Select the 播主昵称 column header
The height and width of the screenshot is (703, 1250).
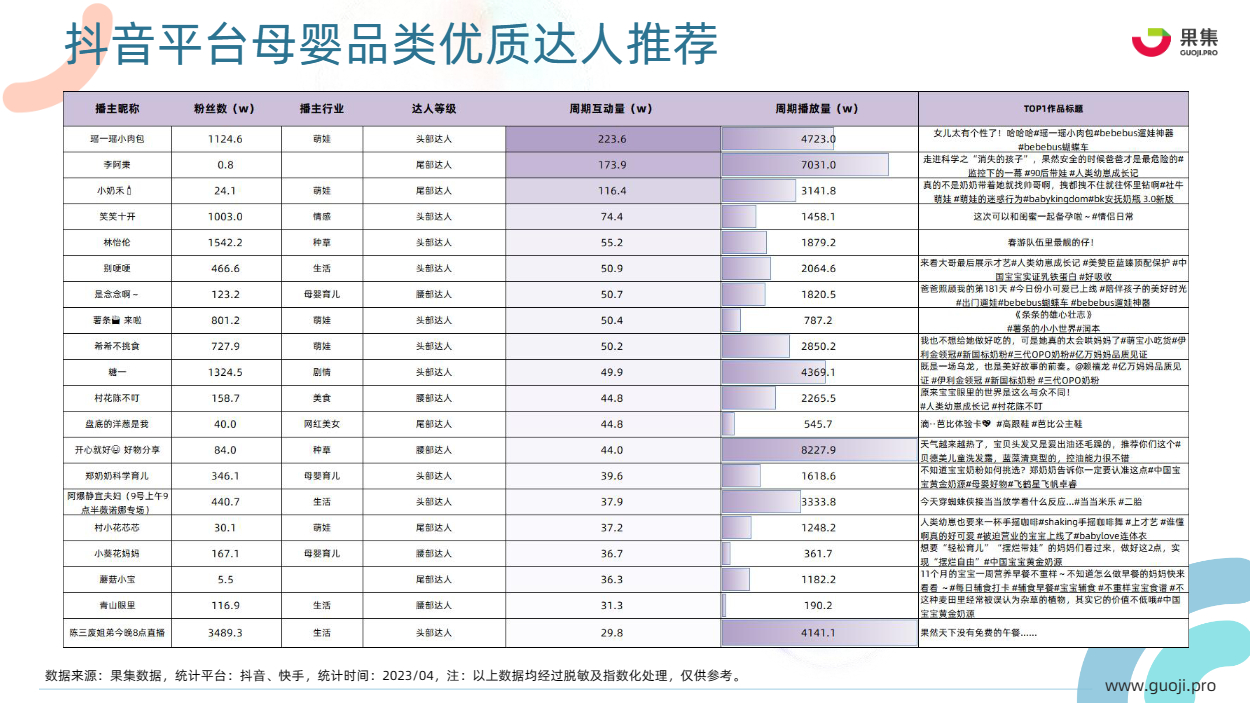[117, 109]
